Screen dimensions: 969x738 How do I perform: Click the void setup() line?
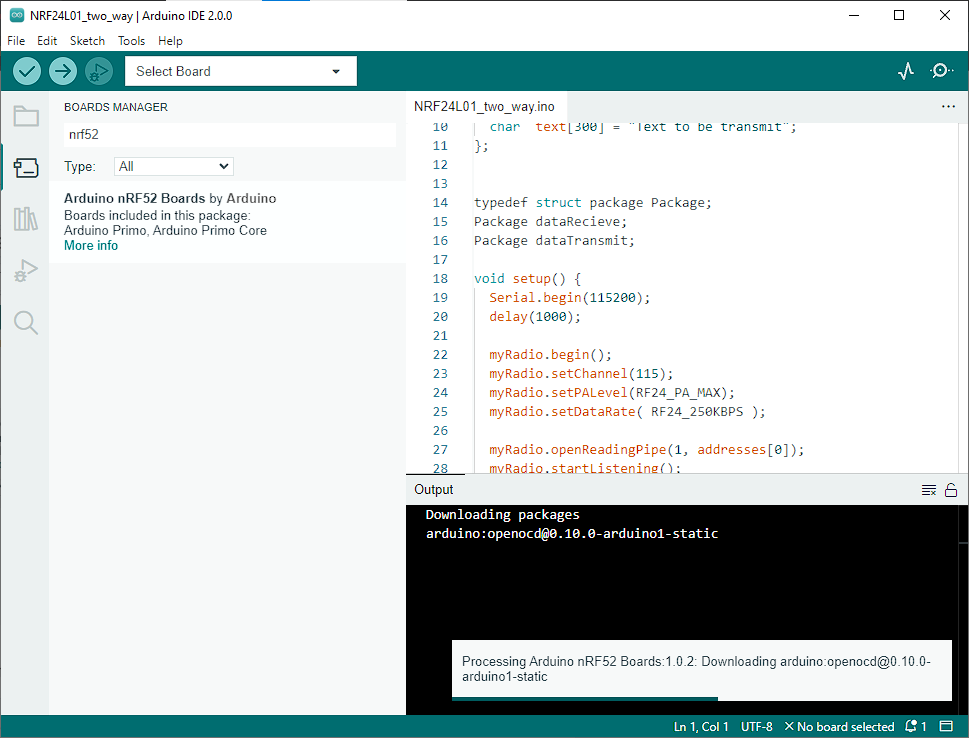pyautogui.click(x=527, y=278)
